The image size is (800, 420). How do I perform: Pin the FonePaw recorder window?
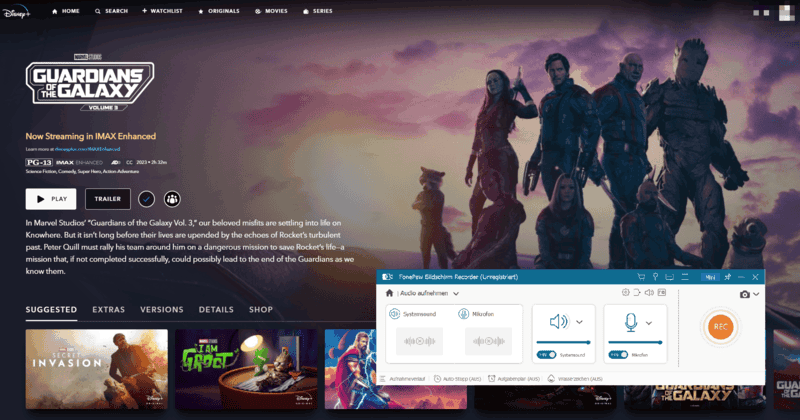pos(728,277)
